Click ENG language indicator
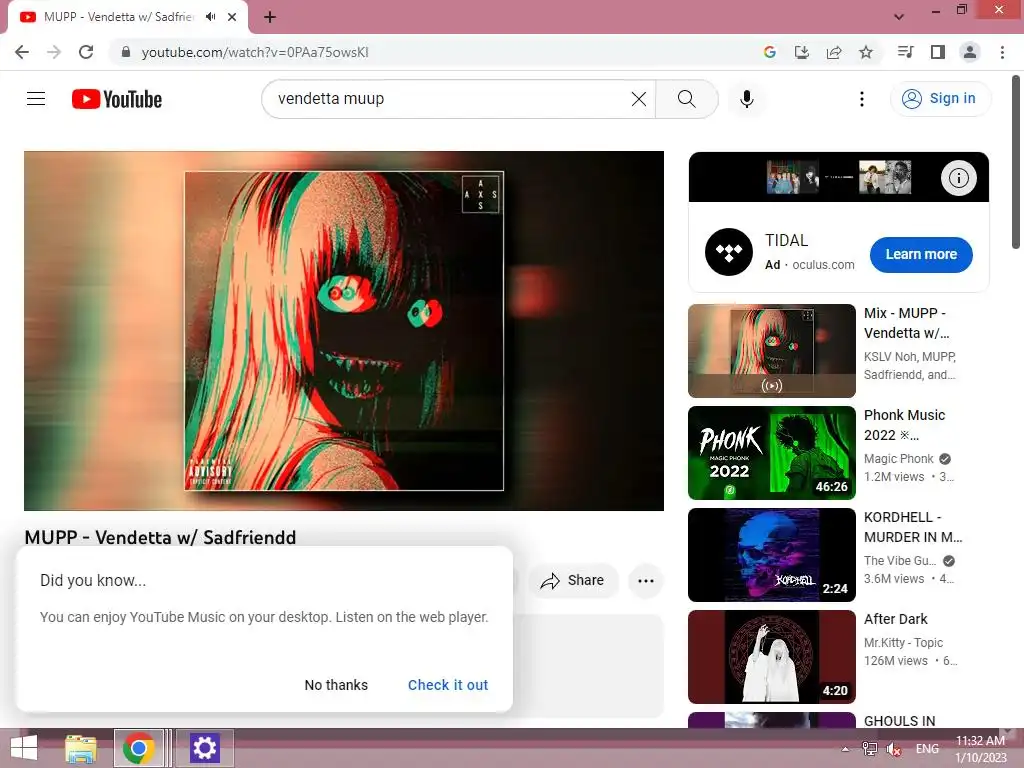Screen dimensions: 1024x768 click(x=927, y=748)
